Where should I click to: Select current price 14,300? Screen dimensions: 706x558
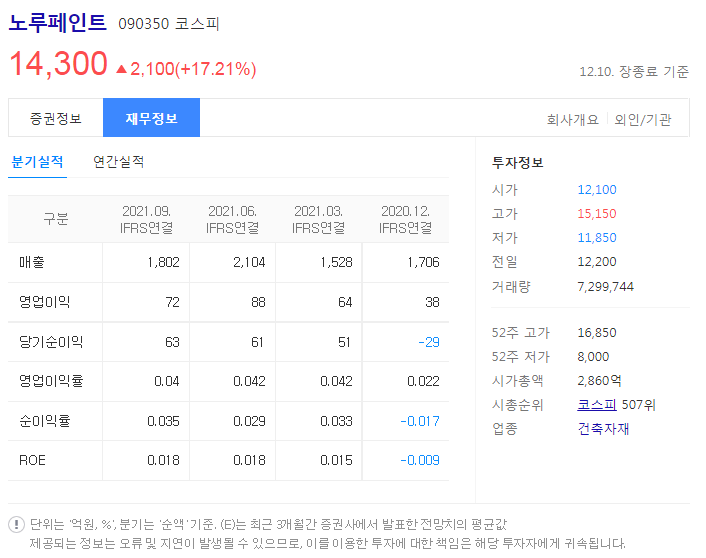tap(58, 64)
